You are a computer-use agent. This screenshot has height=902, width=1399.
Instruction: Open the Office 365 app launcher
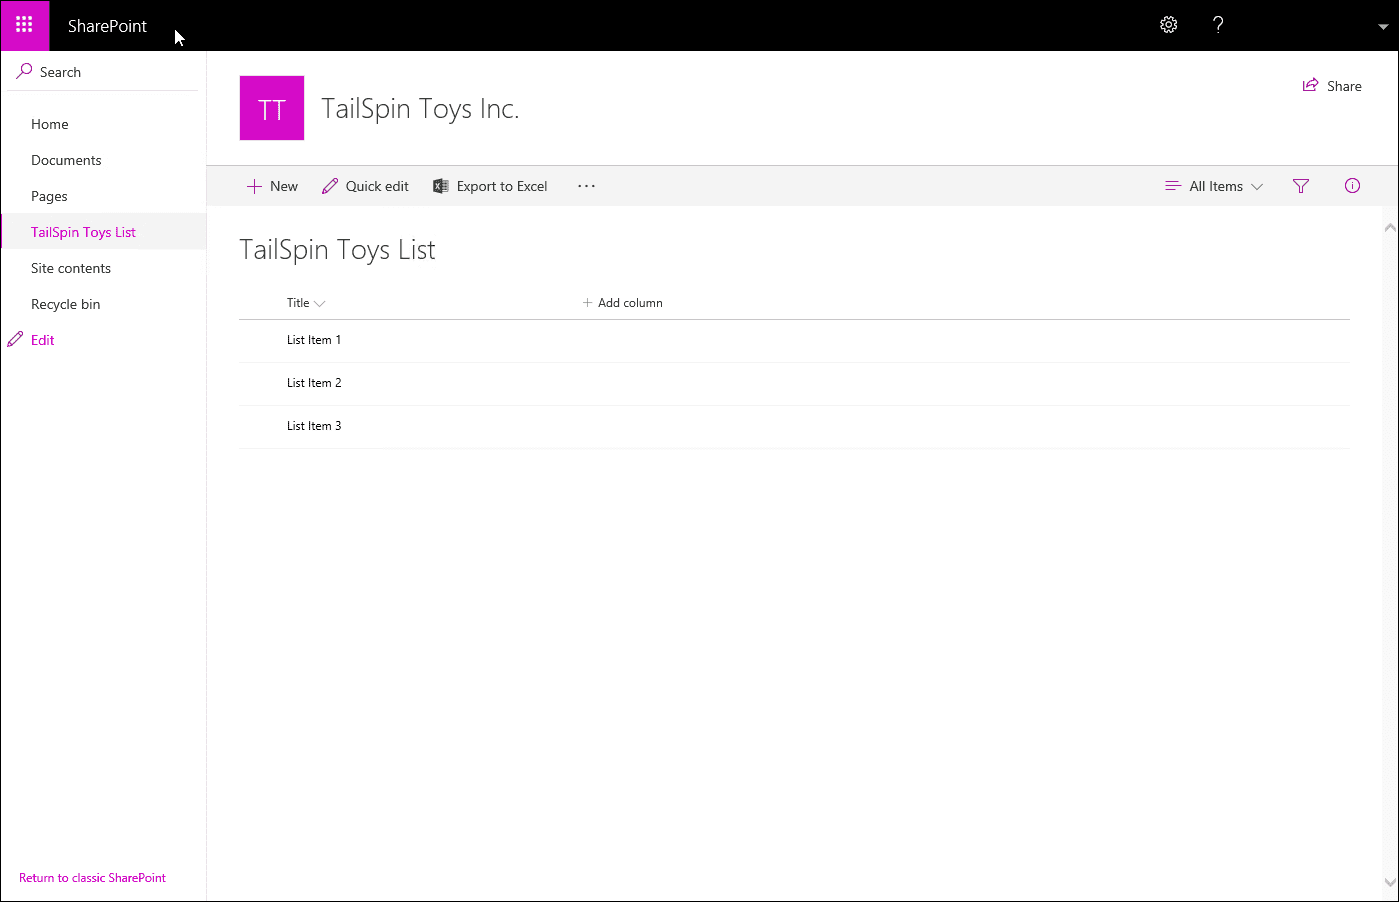point(24,25)
